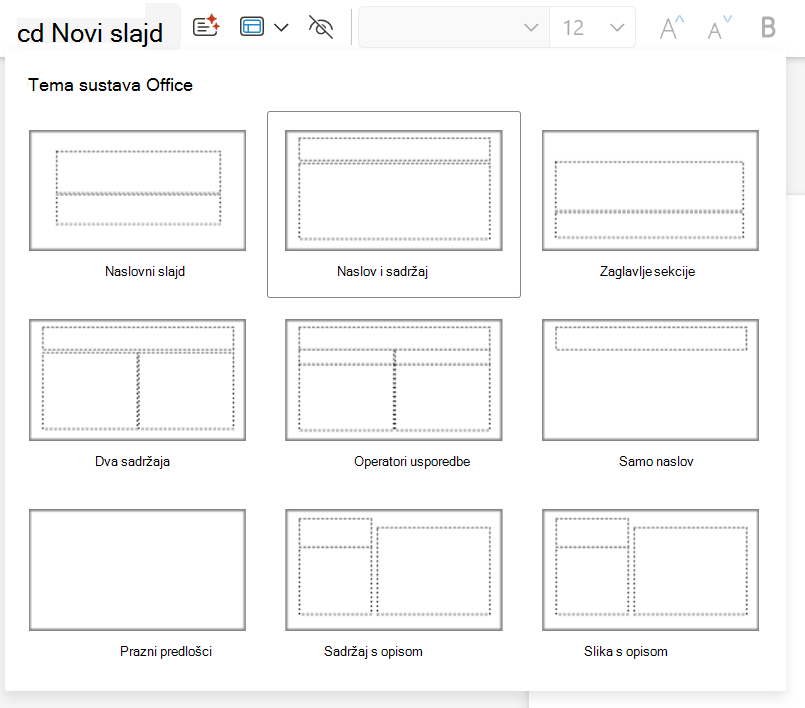Click the Samo naslov label text
Screen dimensions: 805x708
pyautogui.click(x=656, y=461)
